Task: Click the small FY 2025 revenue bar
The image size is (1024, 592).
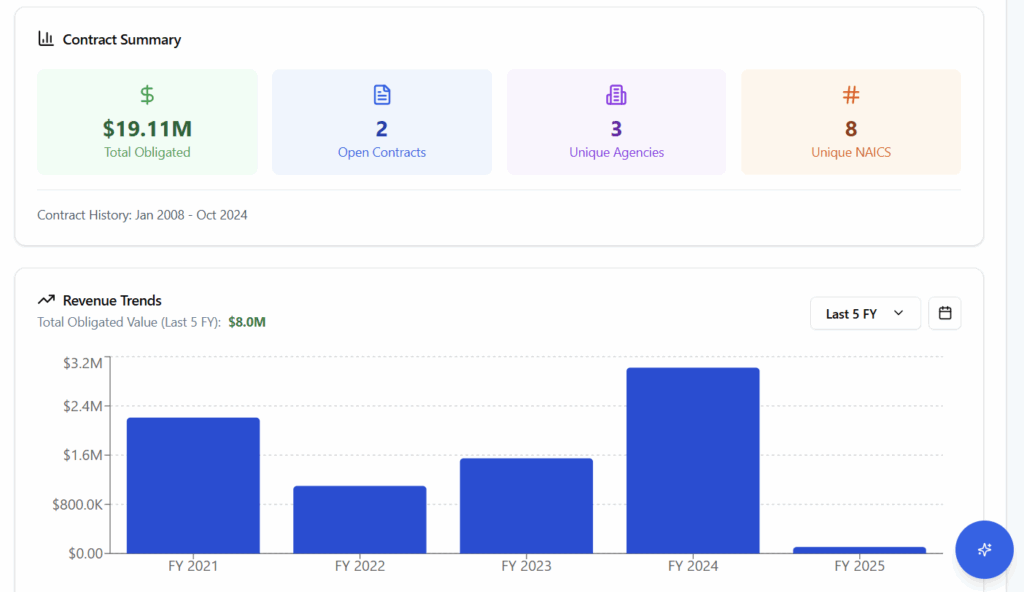Action: (859, 550)
